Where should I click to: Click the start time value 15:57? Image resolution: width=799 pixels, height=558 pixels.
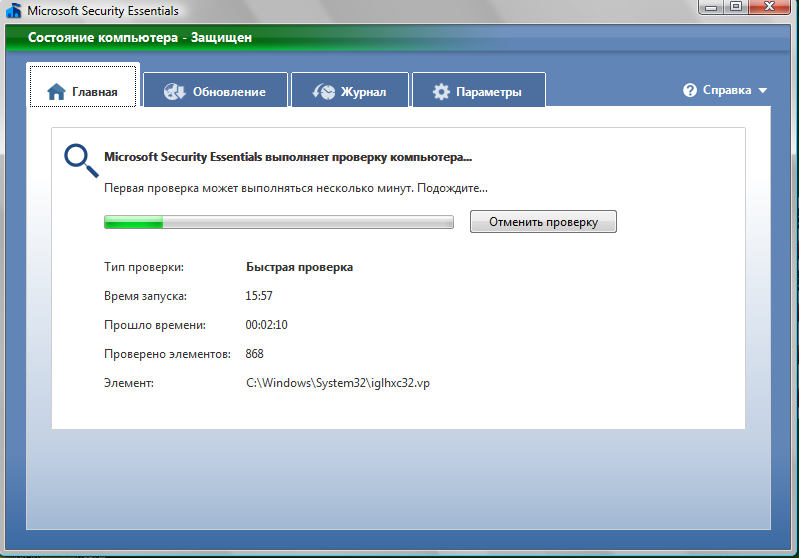pos(259,296)
